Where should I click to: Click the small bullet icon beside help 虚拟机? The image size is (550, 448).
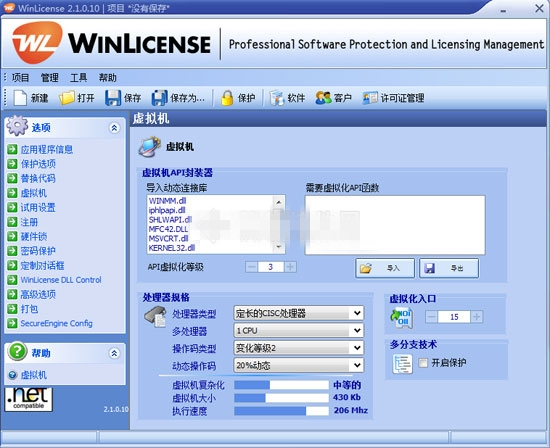pos(12,375)
